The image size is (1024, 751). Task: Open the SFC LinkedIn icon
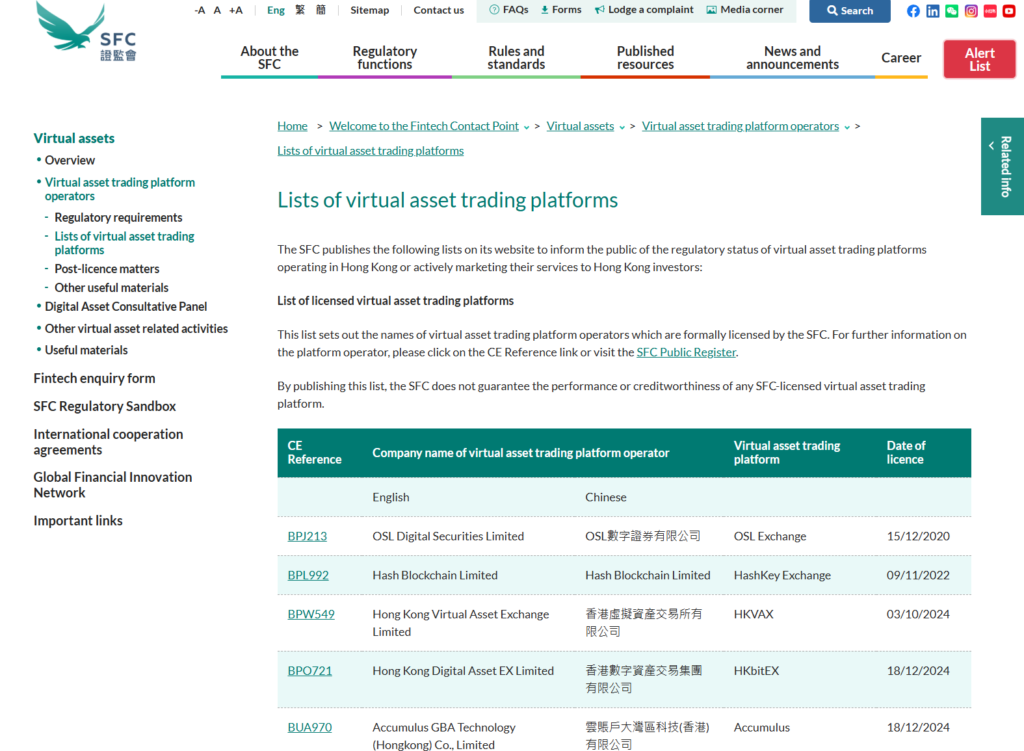pyautogui.click(x=933, y=10)
